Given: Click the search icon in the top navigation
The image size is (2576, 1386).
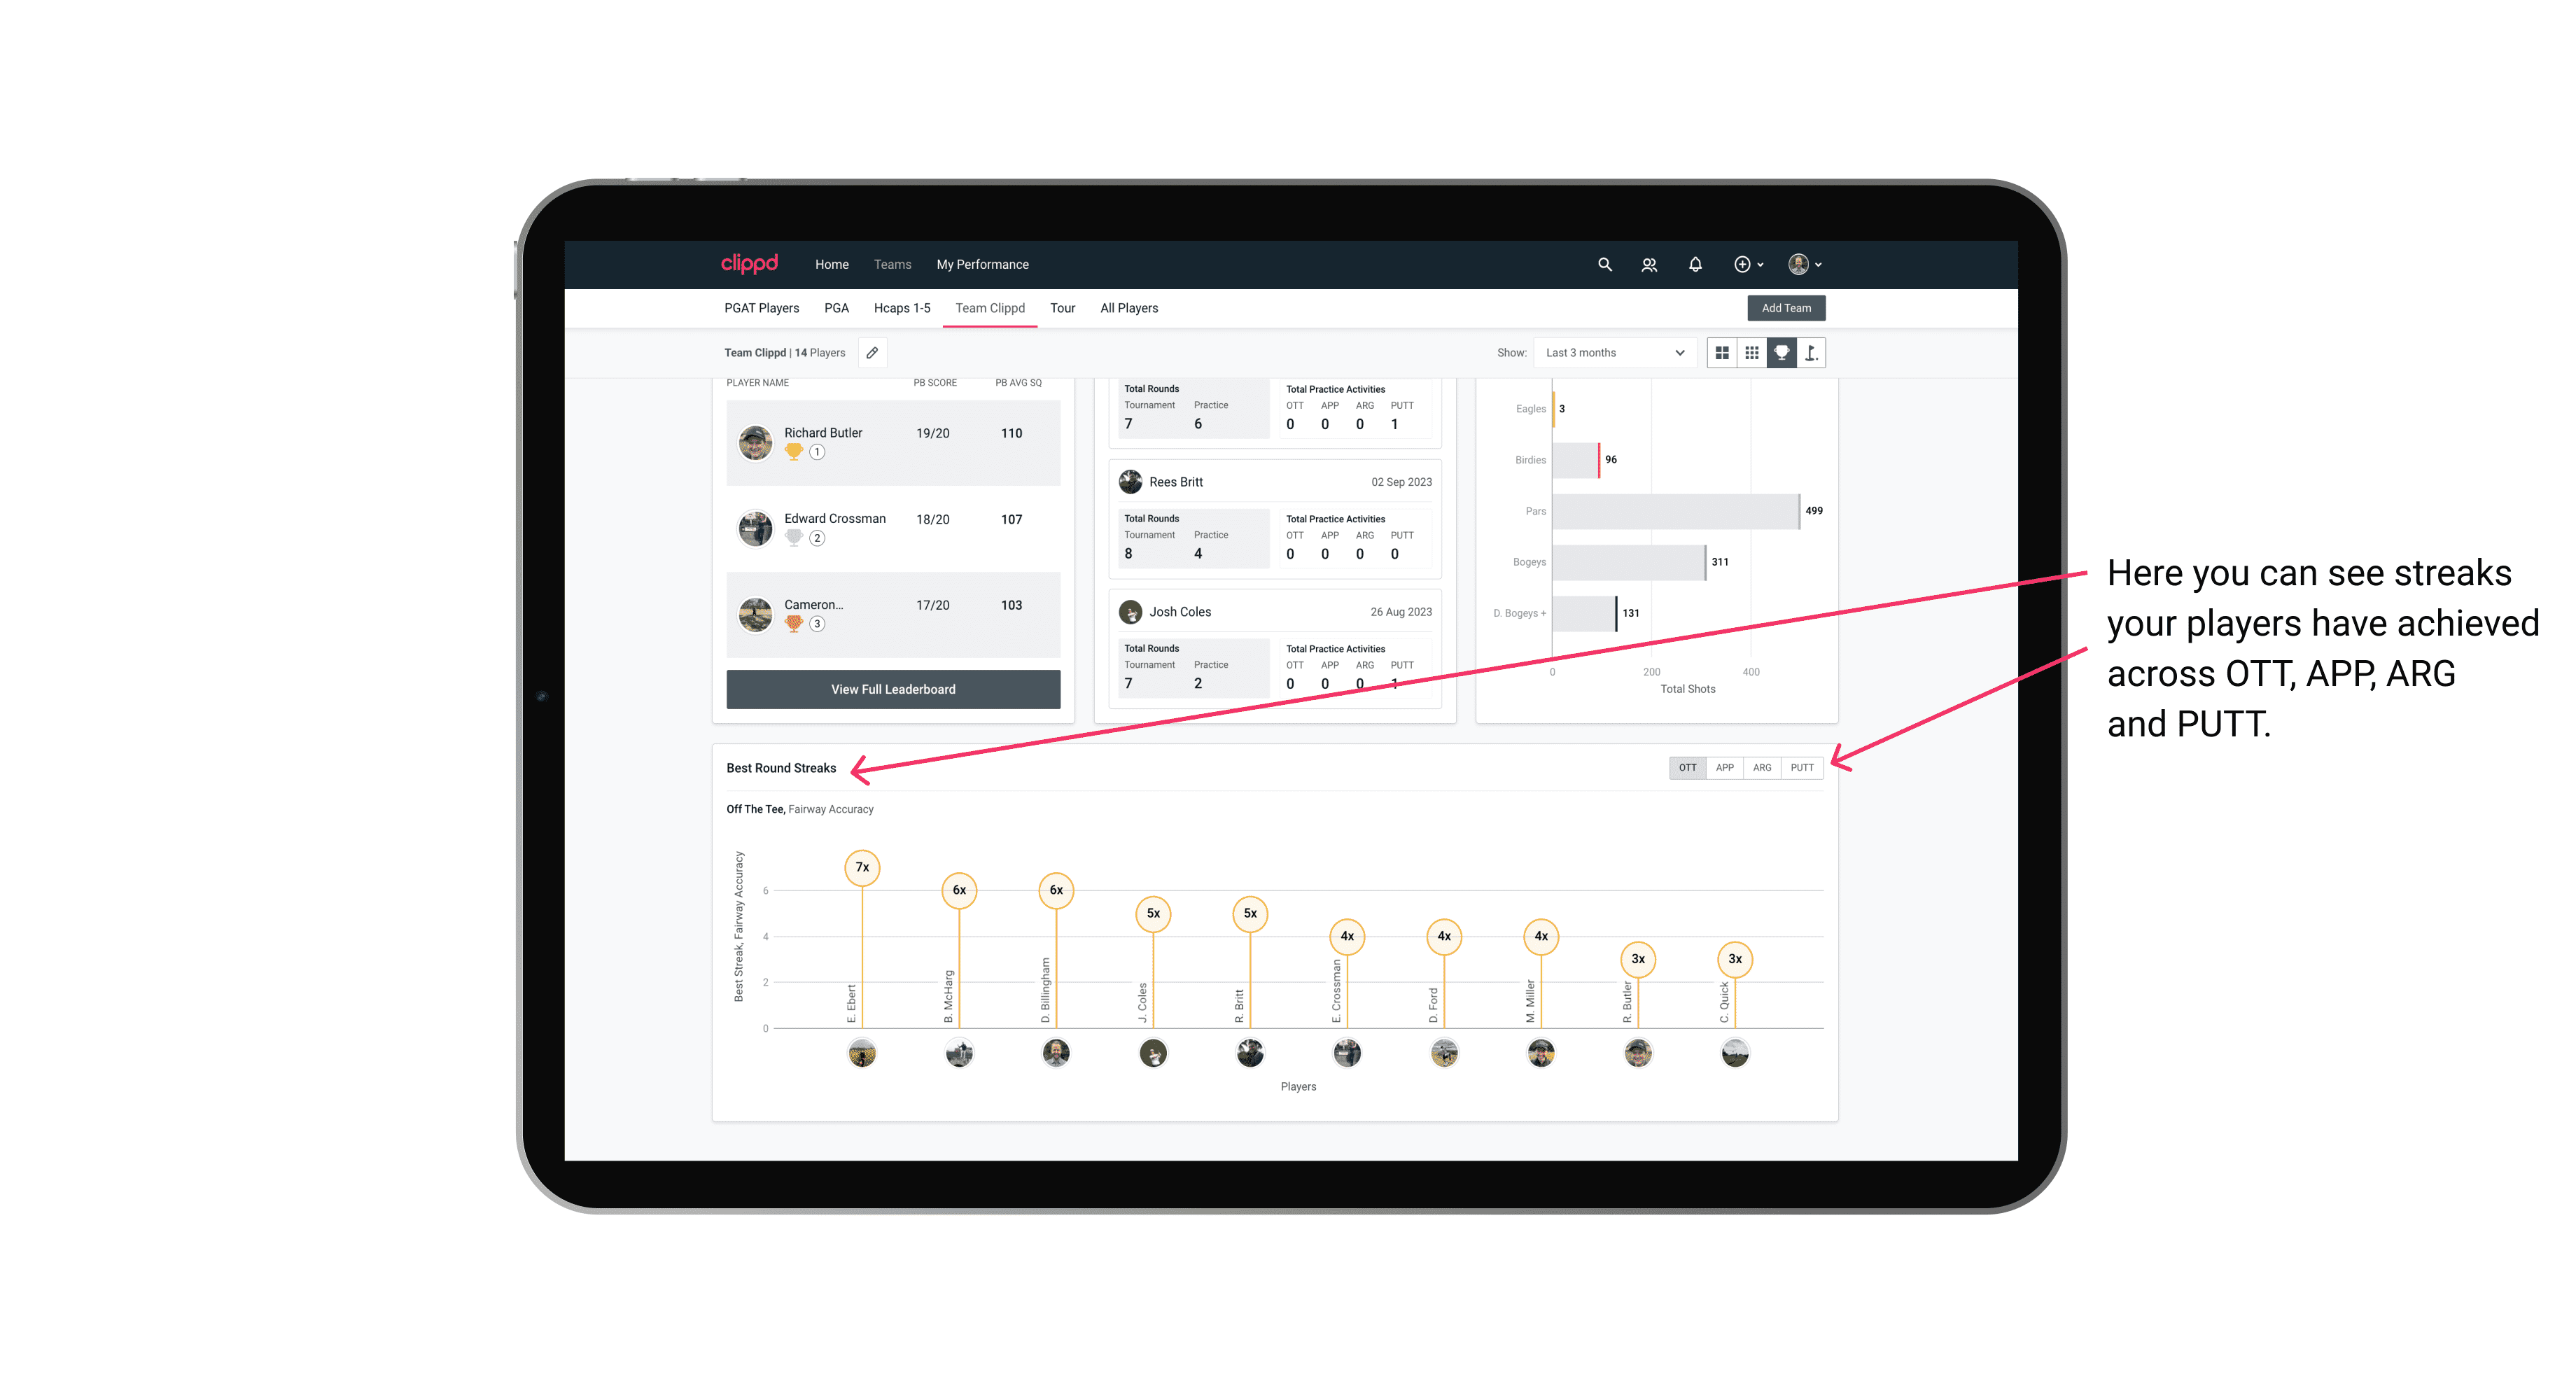Looking at the screenshot, I should tap(1604, 265).
